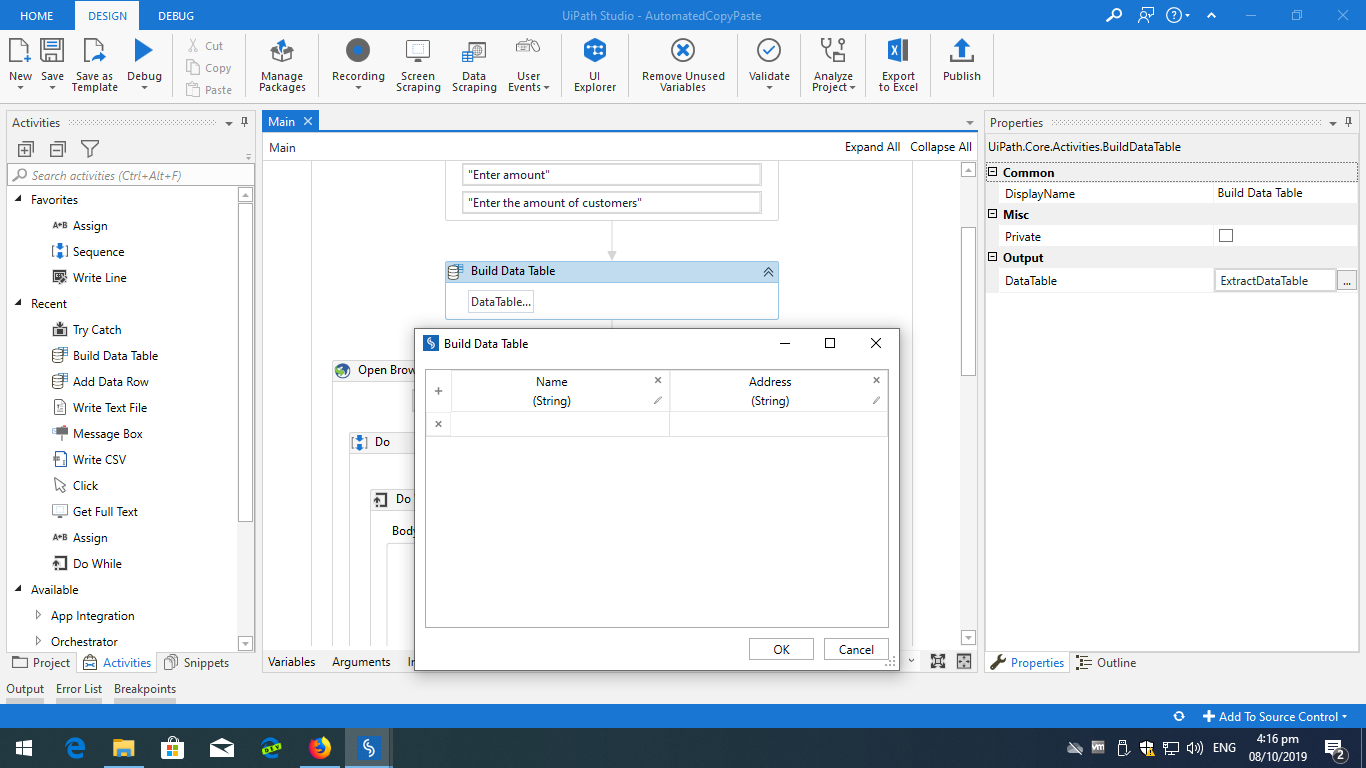Collapse the Output property section
The image size is (1366, 768).
click(994, 258)
